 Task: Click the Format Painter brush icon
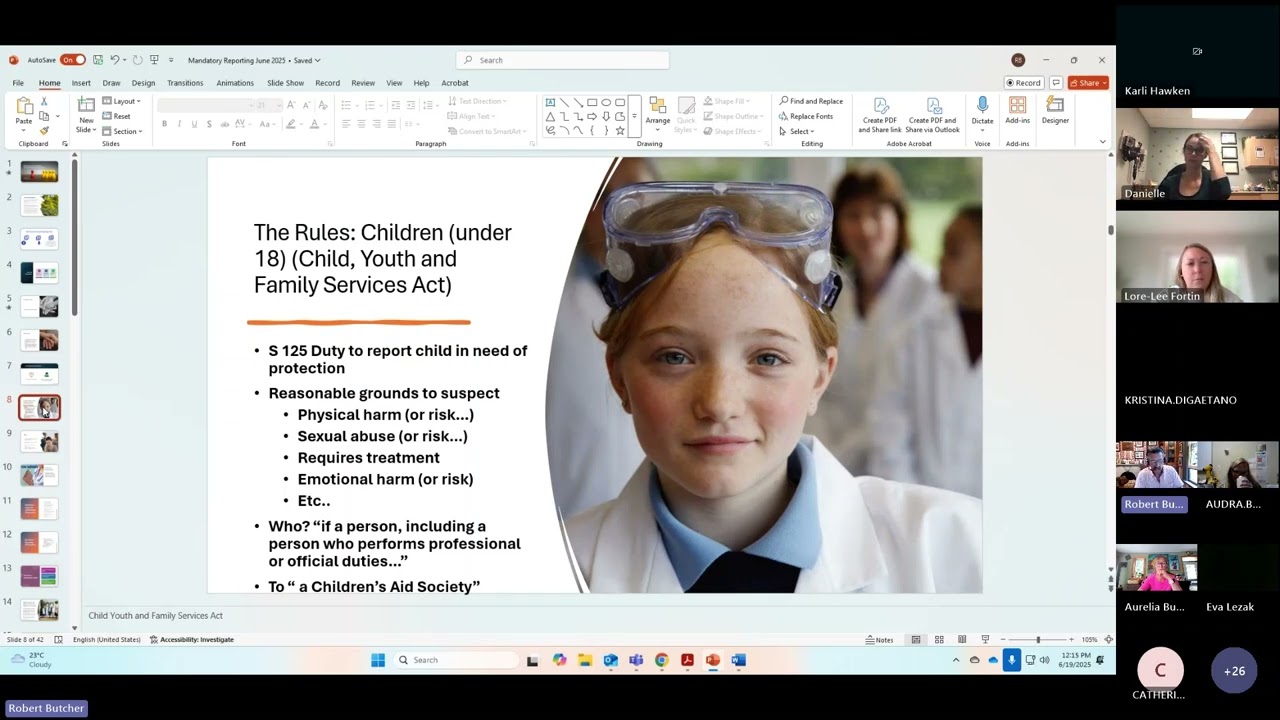click(44, 130)
